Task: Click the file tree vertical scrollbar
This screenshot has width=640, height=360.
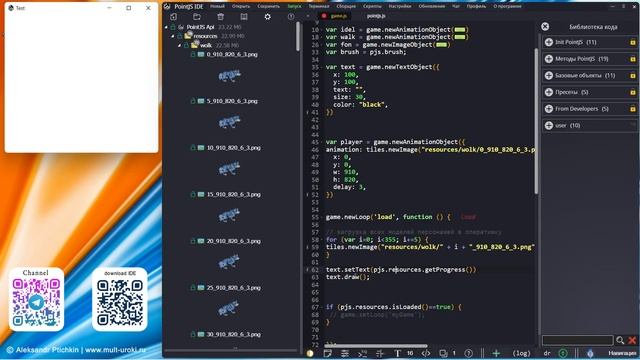Action: (298, 37)
